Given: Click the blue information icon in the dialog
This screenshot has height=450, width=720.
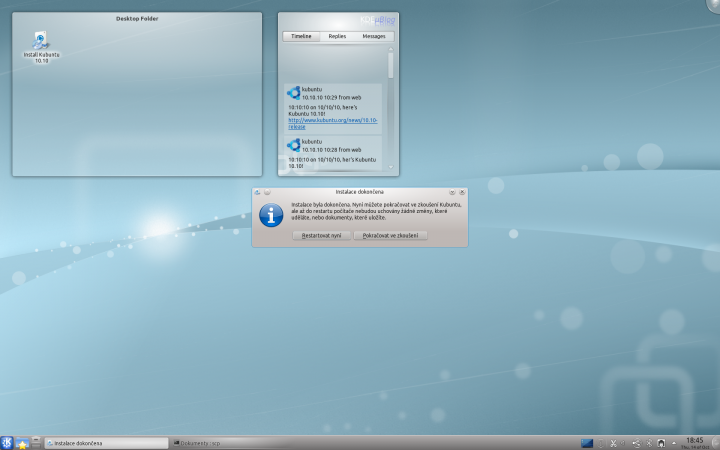Looking at the screenshot, I should pos(271,215).
